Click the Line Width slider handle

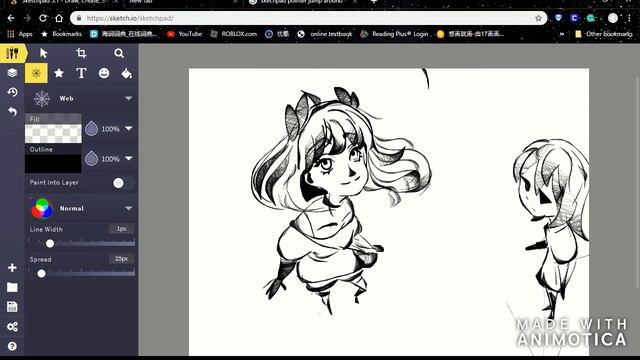coord(50,244)
